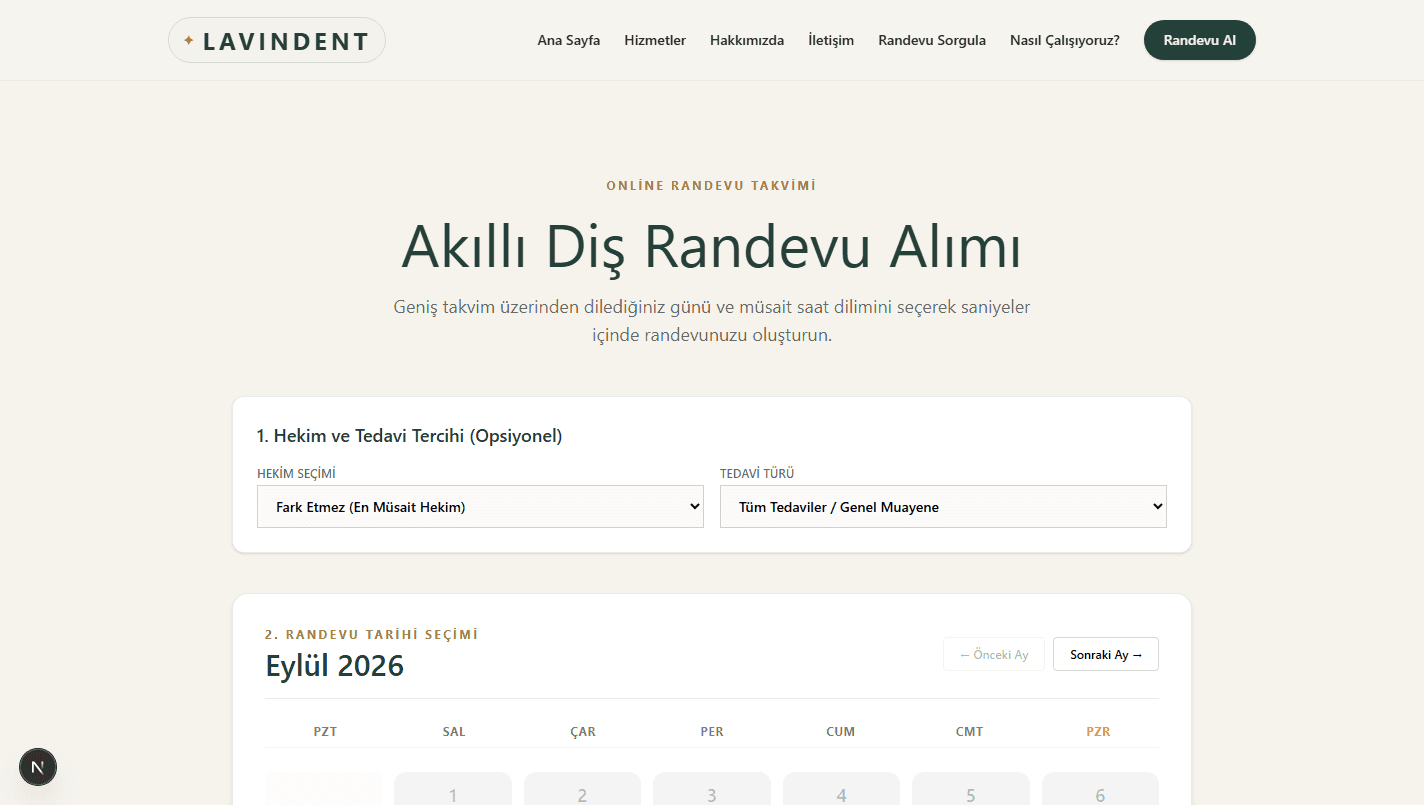This screenshot has height=805, width=1424.
Task: Open Hakkımızda in the navigation
Action: point(747,41)
